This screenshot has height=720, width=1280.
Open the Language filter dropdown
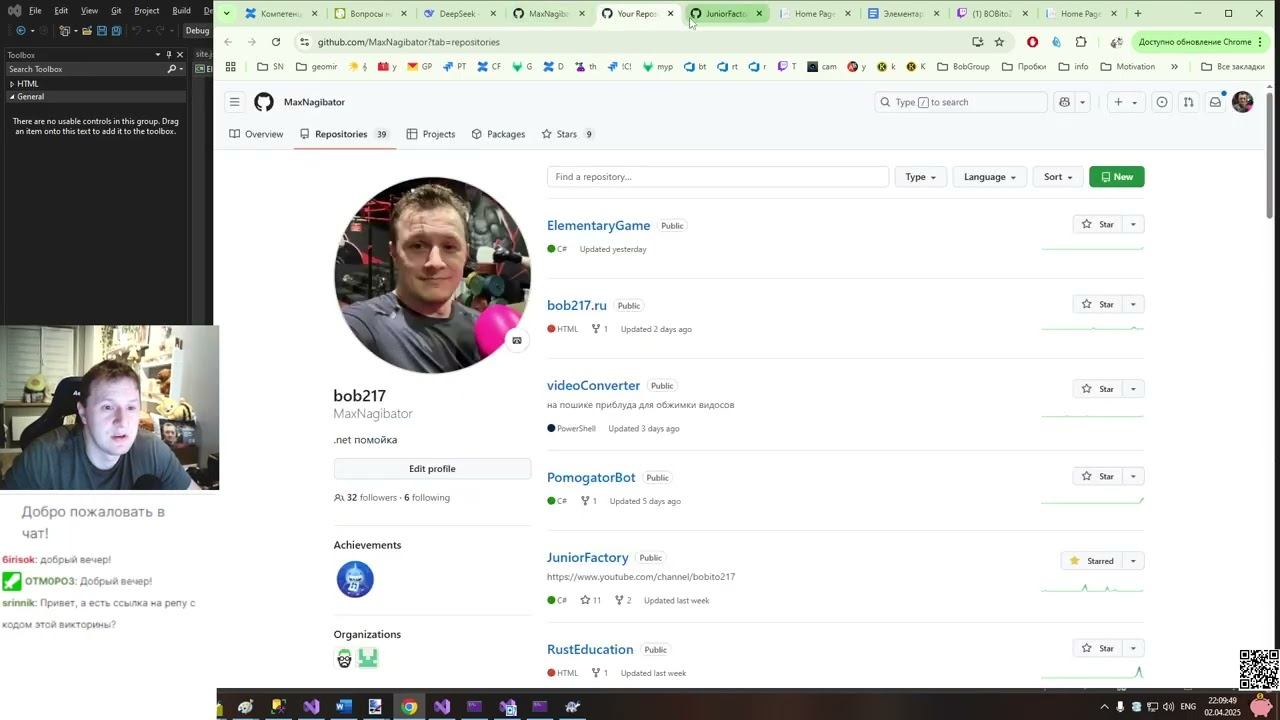click(x=989, y=177)
